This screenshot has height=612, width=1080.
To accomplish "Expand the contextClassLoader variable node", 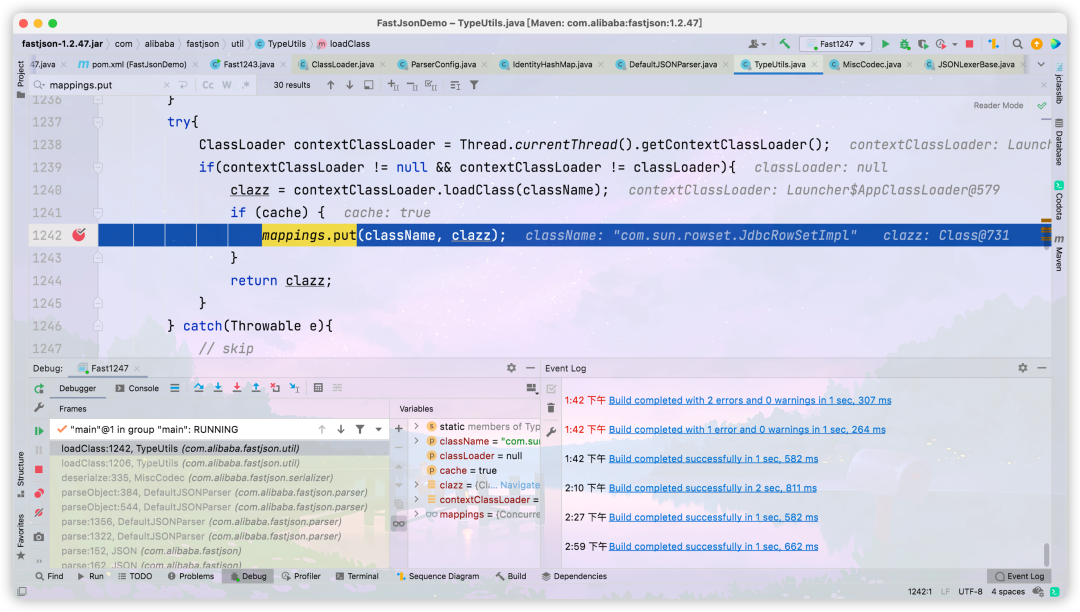I will 416,499.
